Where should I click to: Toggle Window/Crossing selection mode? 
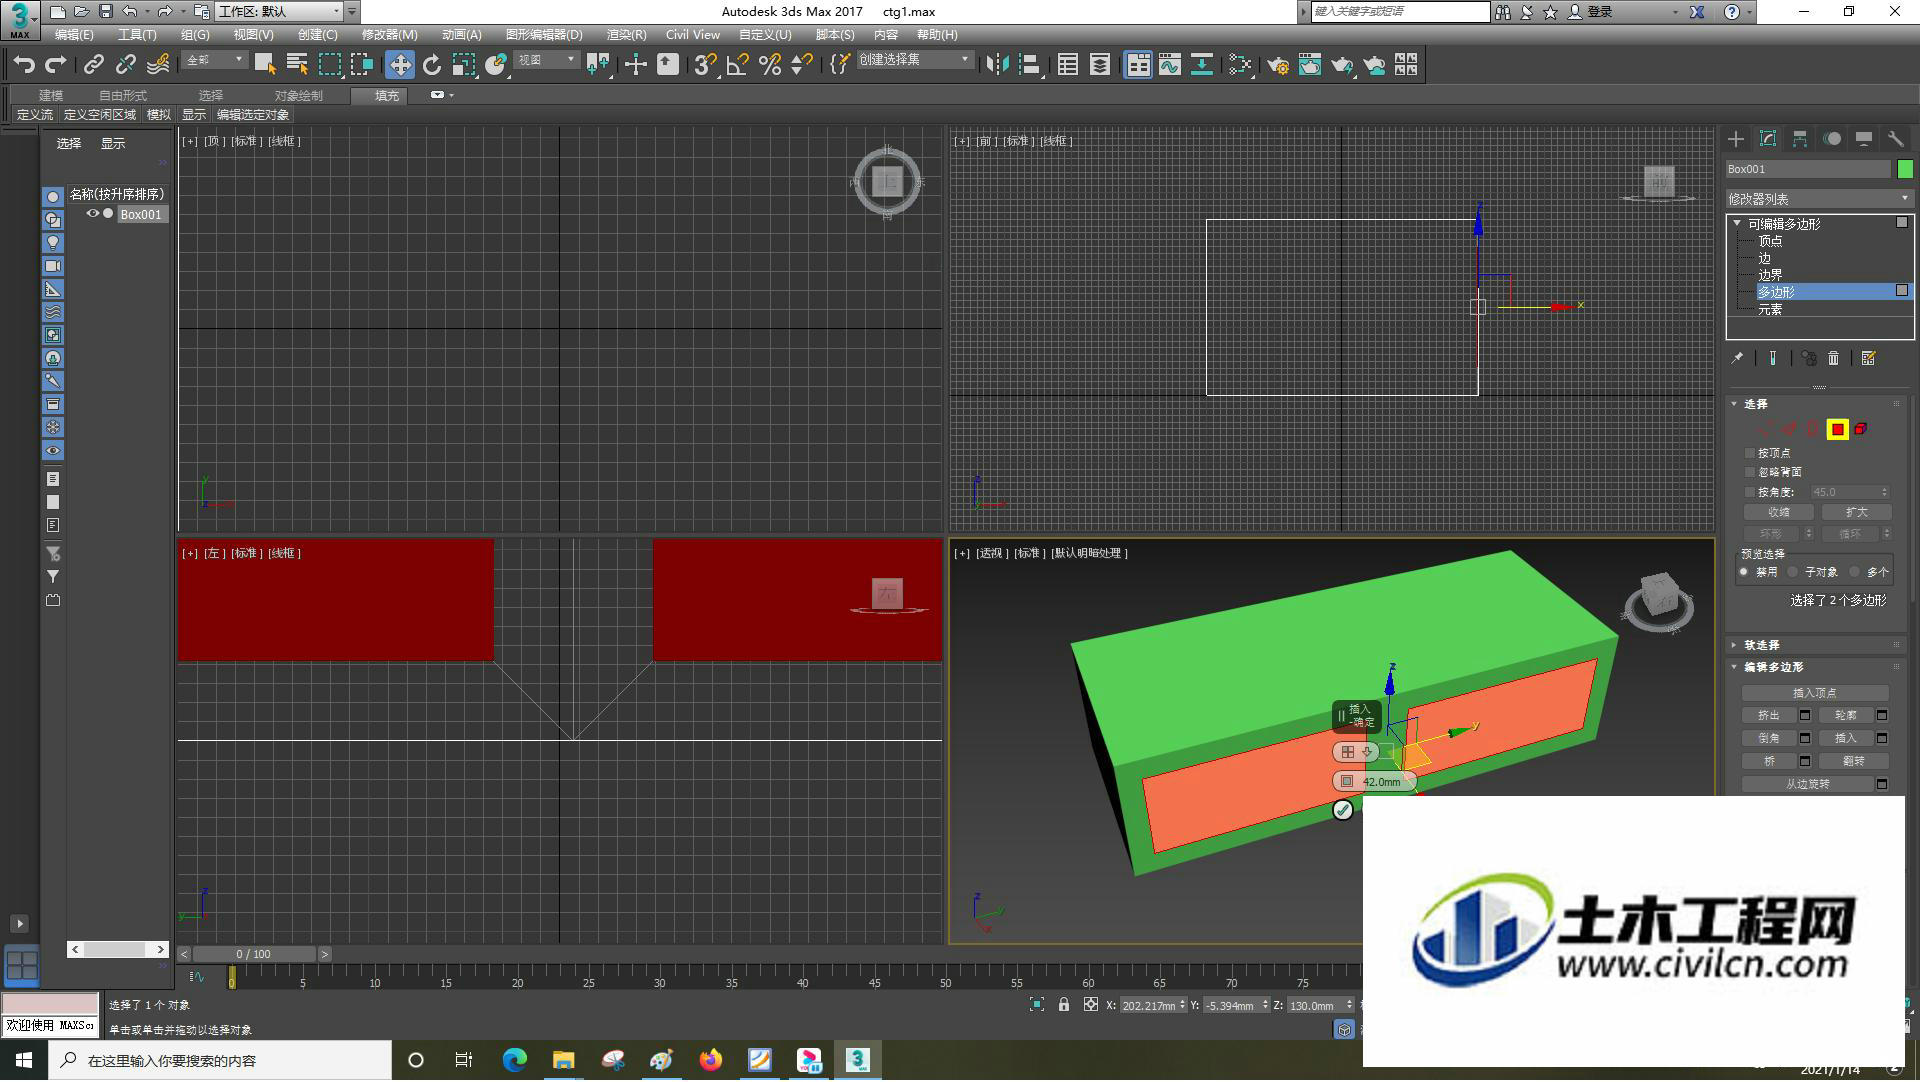tap(361, 65)
